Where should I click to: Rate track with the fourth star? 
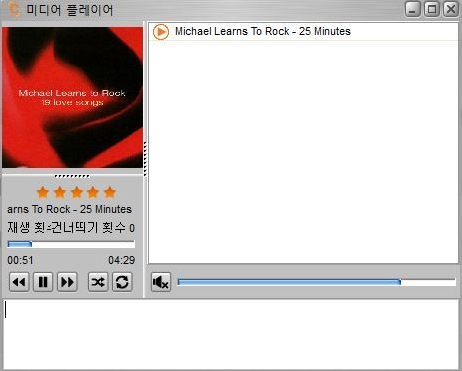(x=93, y=192)
